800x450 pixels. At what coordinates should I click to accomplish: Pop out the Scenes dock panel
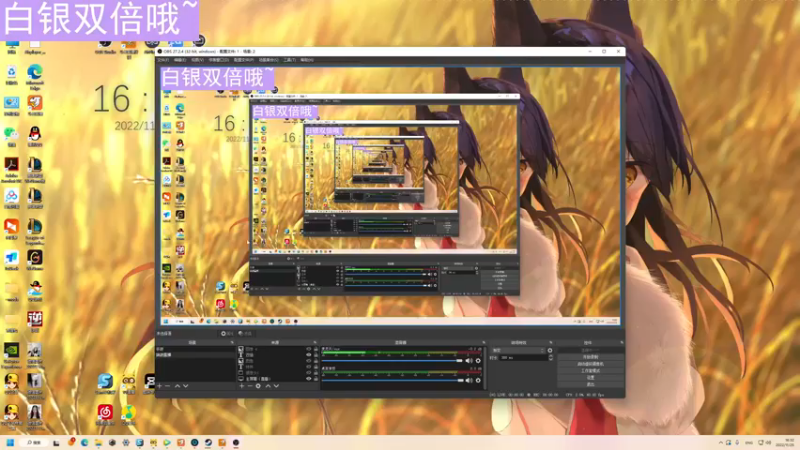click(232, 342)
